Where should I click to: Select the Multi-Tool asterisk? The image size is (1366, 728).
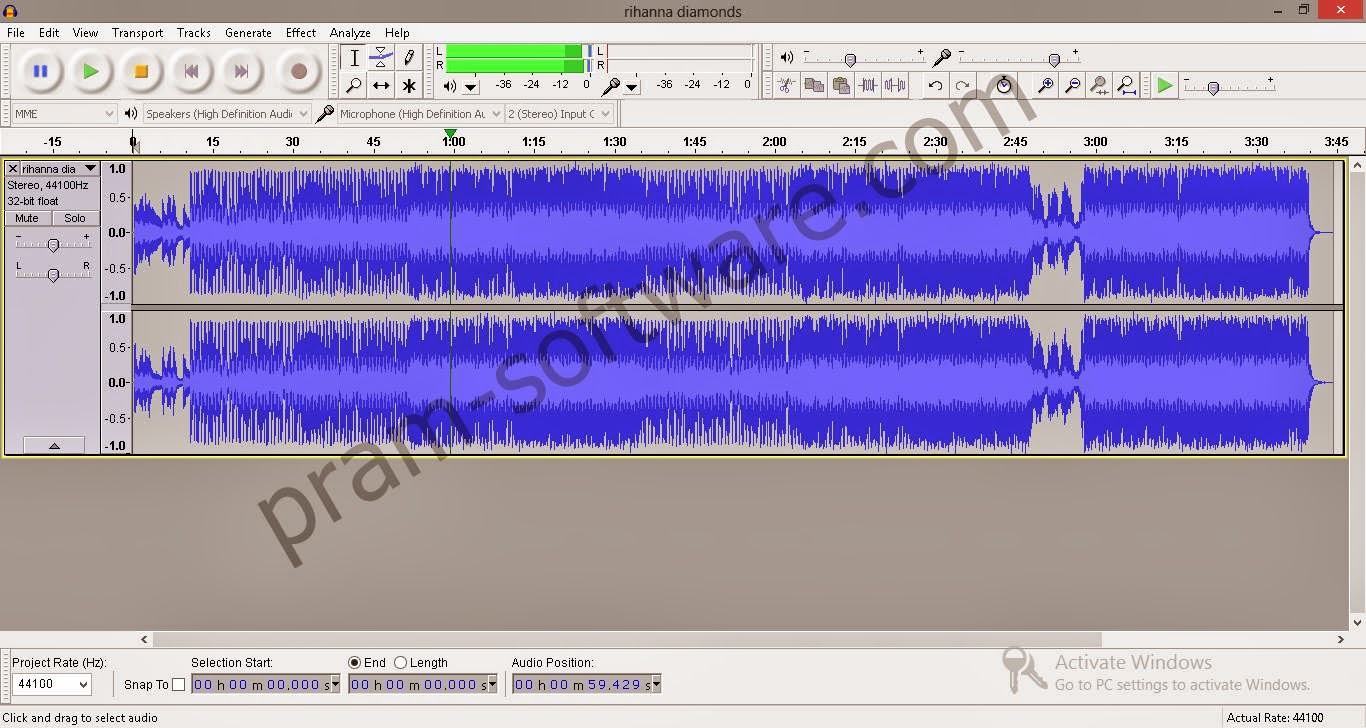[x=409, y=86]
